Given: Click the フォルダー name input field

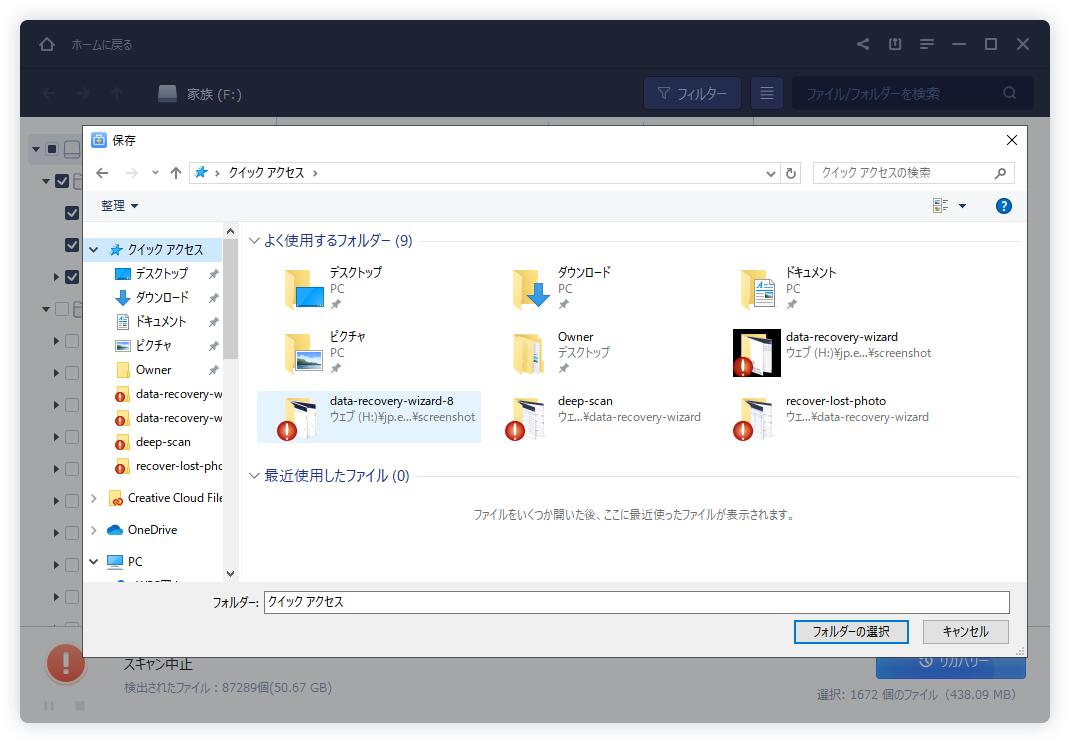Looking at the screenshot, I should (x=636, y=602).
